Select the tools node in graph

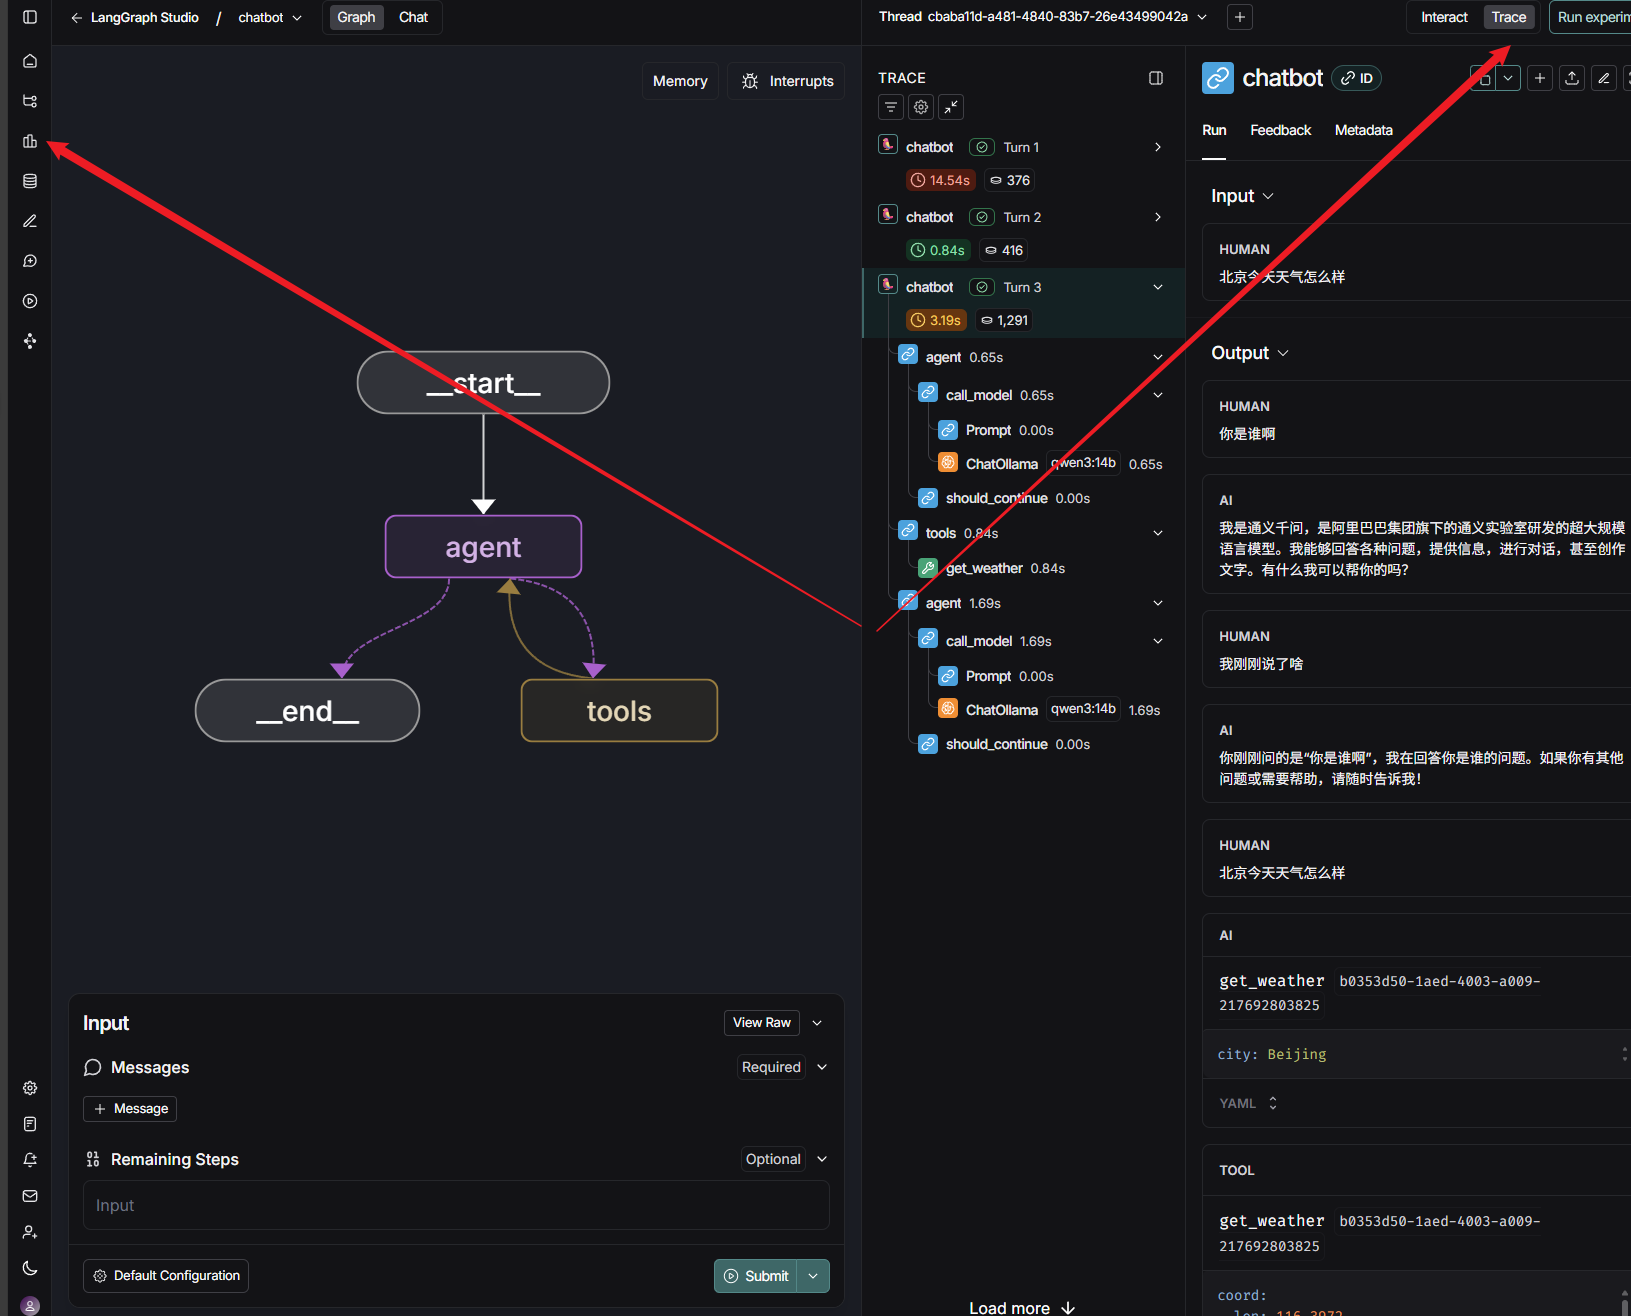(619, 711)
